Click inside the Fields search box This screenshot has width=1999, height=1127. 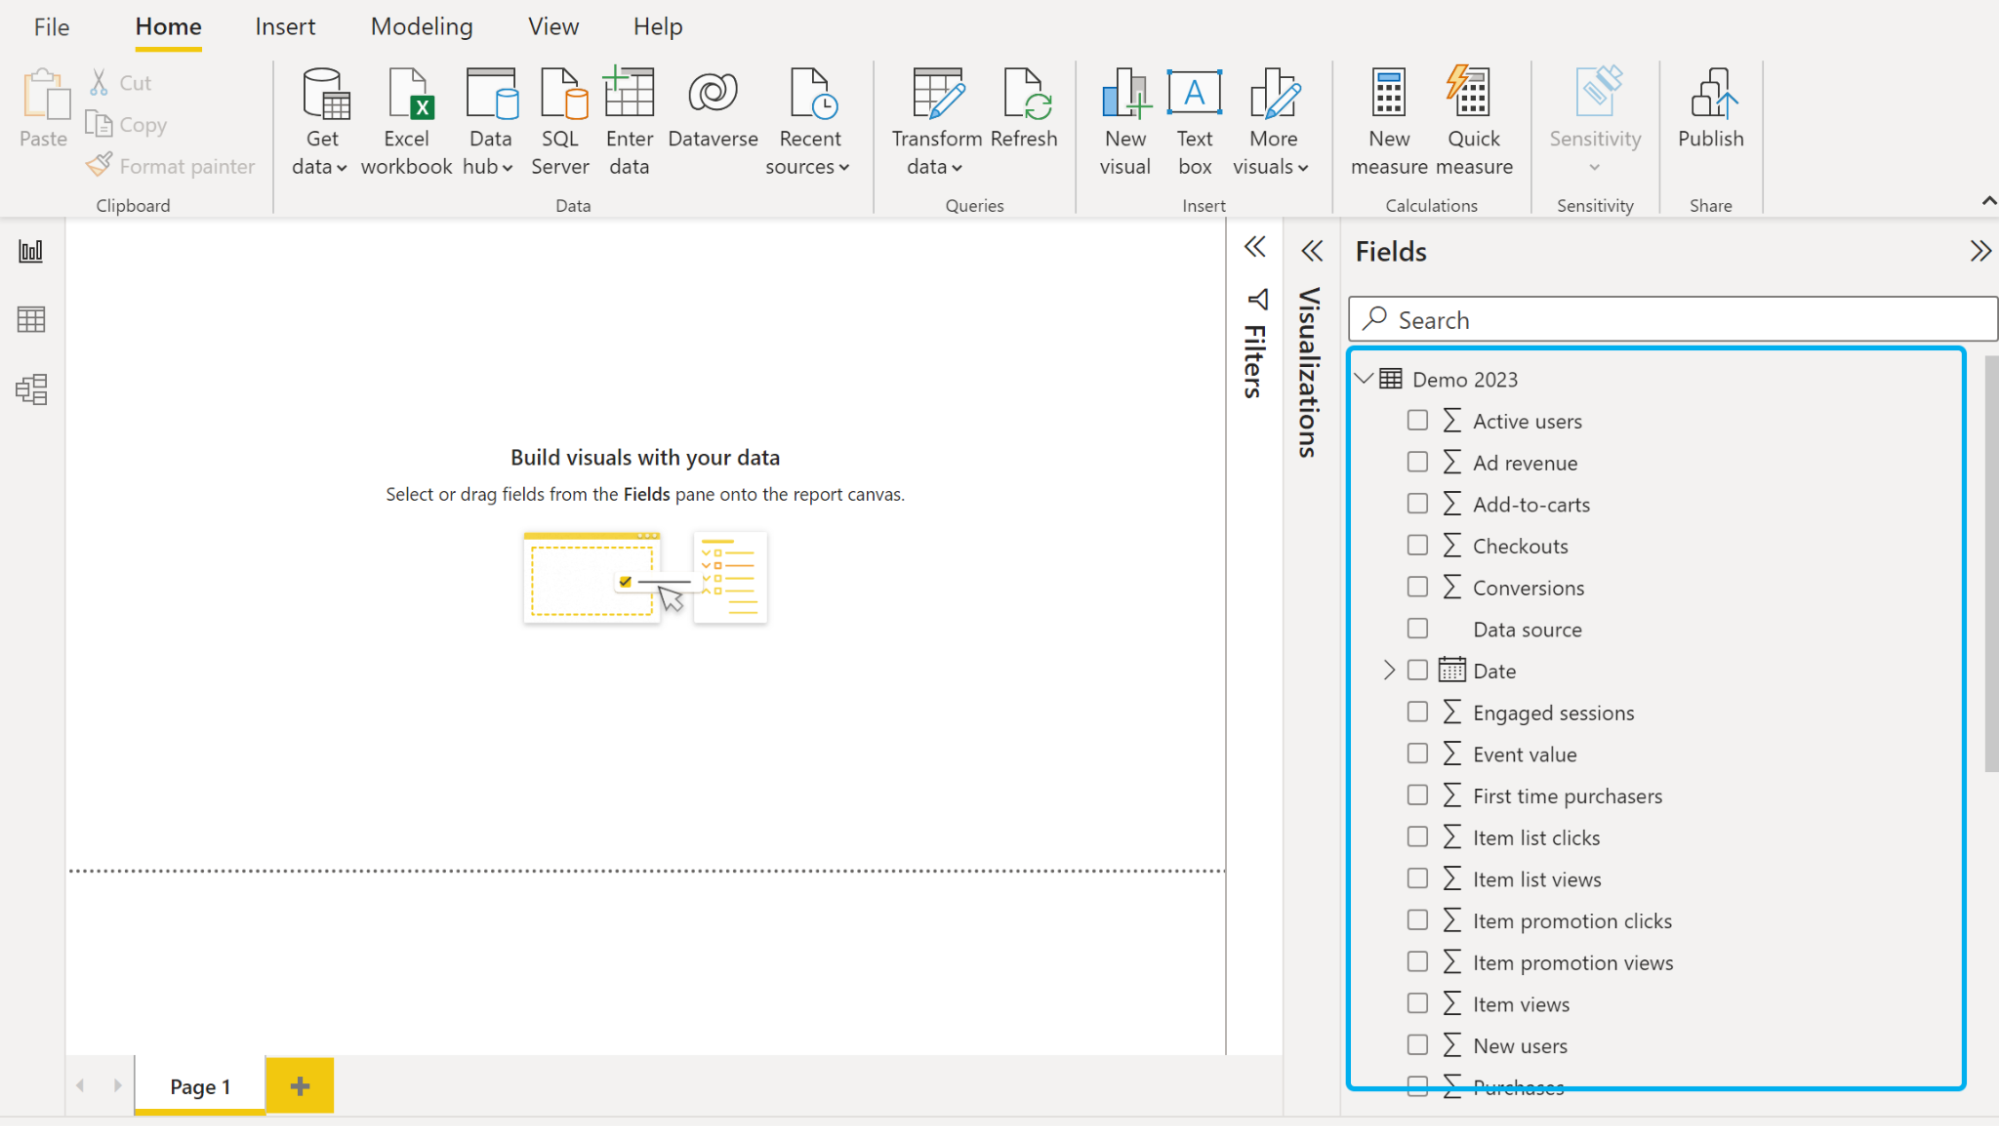point(1670,319)
